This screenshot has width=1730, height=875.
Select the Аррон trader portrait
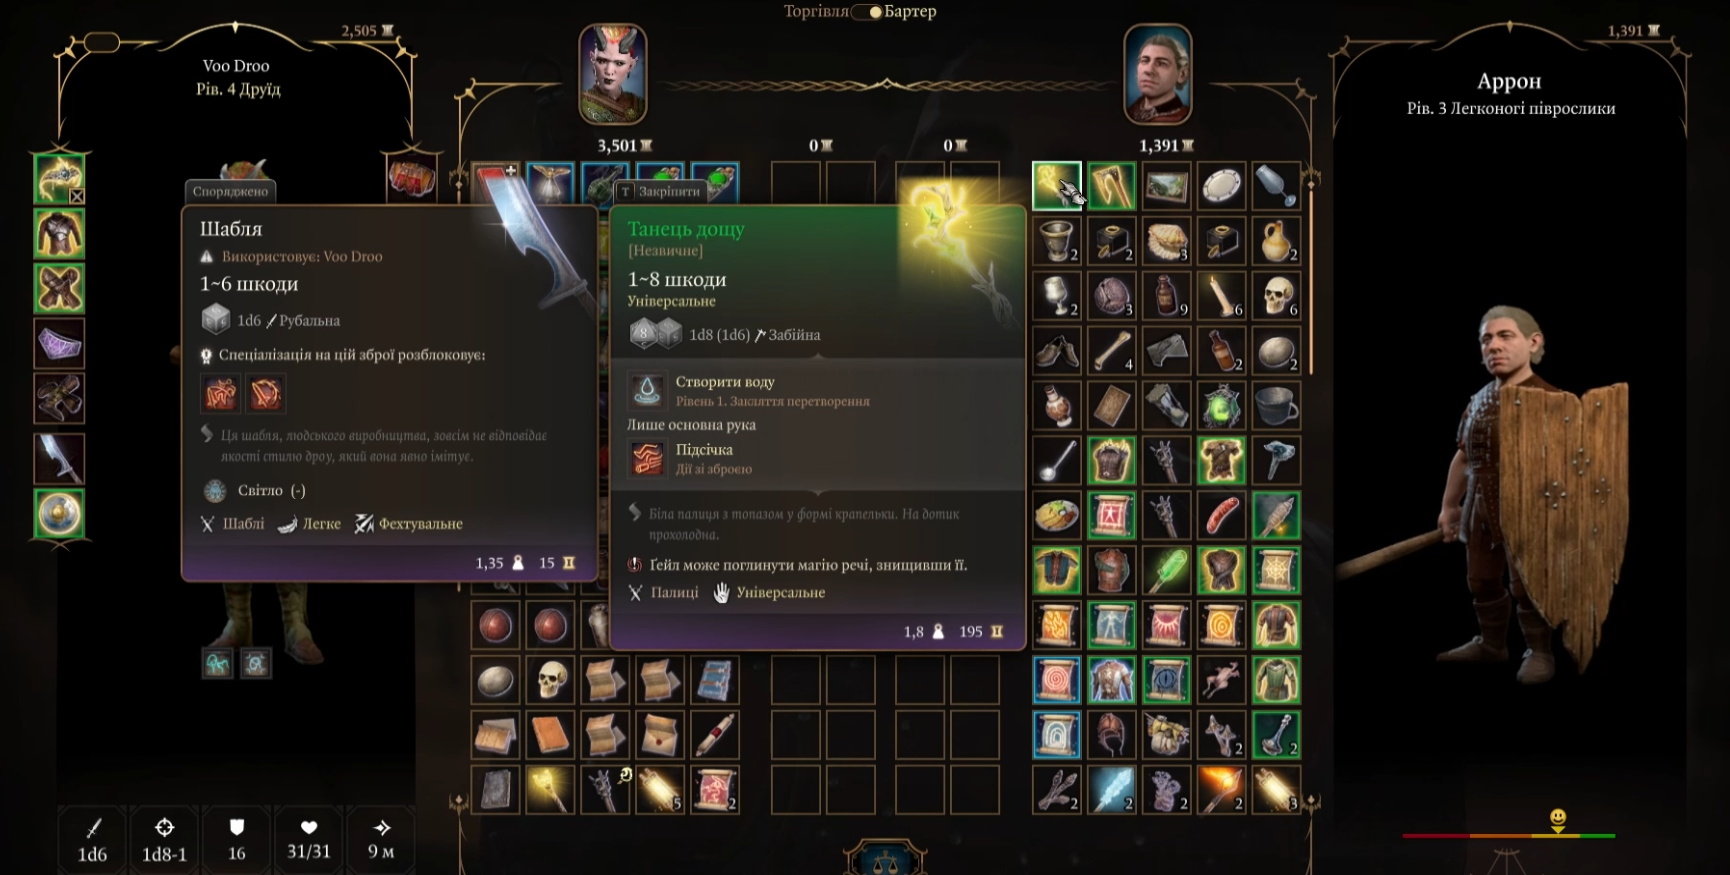click(1158, 75)
